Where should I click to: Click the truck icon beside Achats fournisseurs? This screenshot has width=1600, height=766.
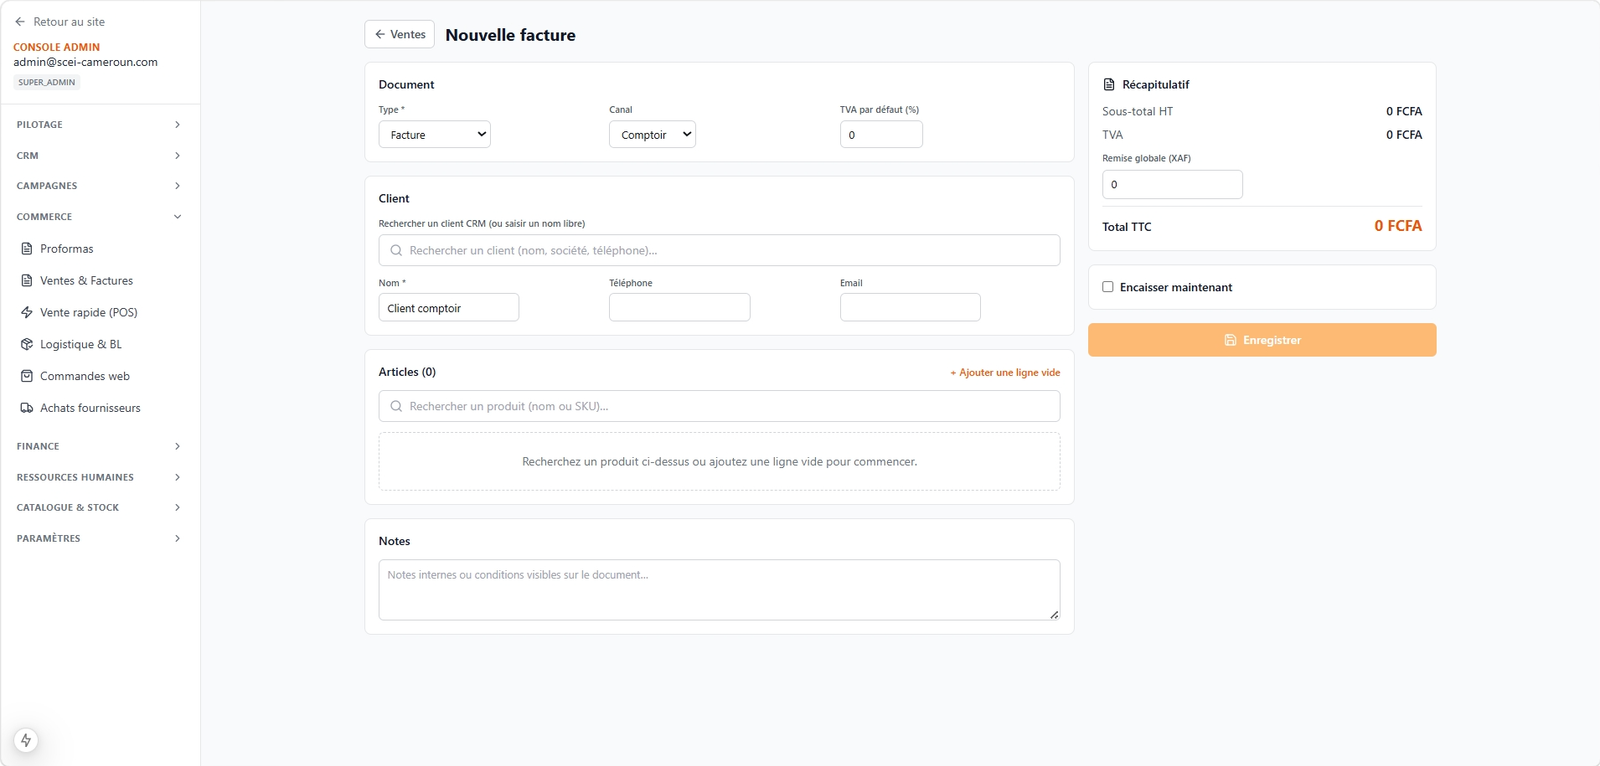tap(27, 408)
